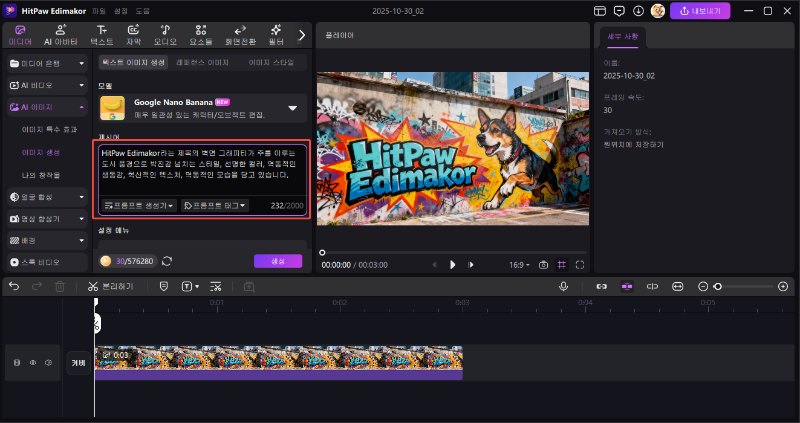Open 나의 창작물 in the sidebar

coord(41,175)
